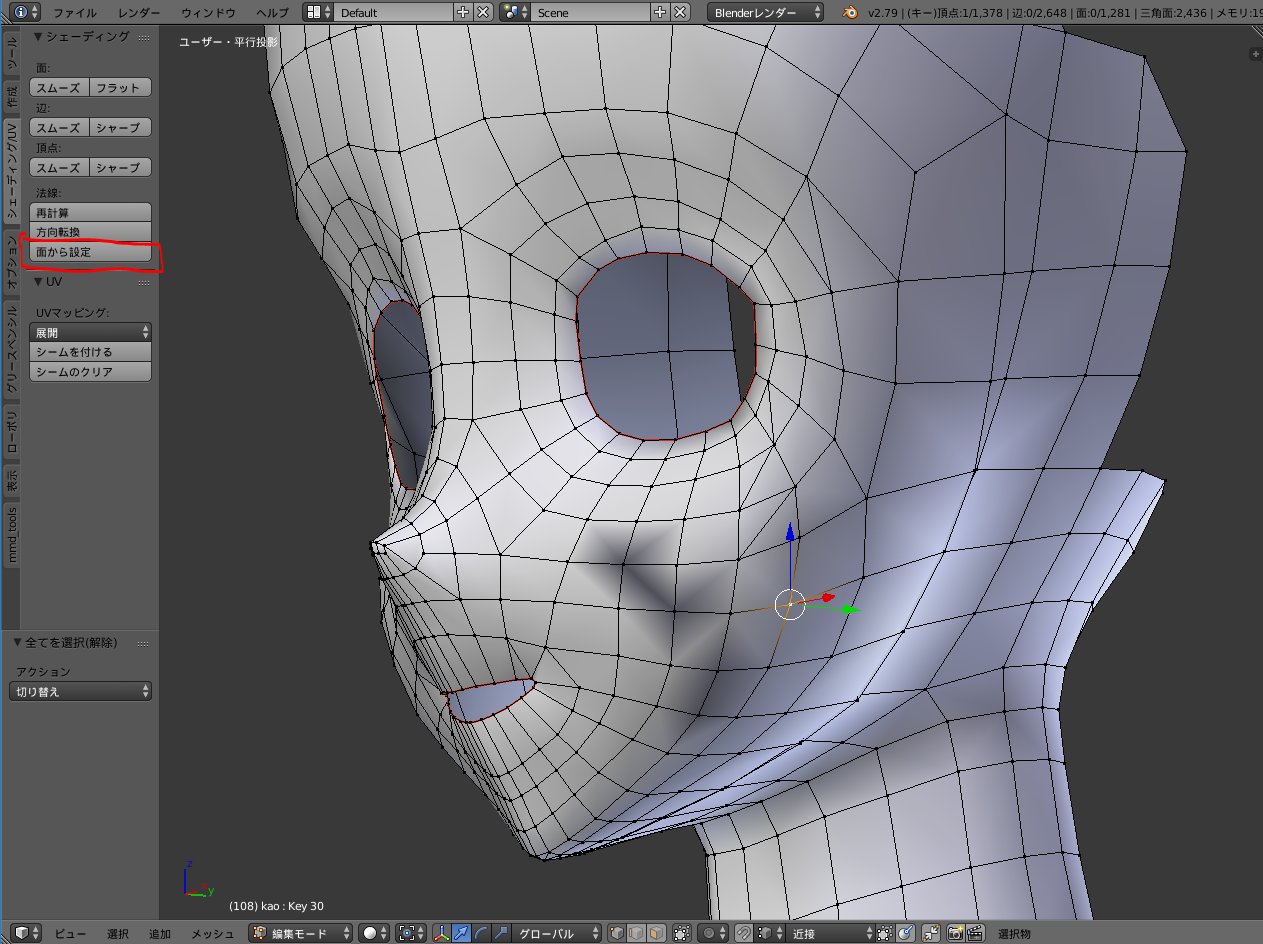Screen dimensions: 1263x944
Task: Select the scale manipulator icon
Action: point(502,933)
